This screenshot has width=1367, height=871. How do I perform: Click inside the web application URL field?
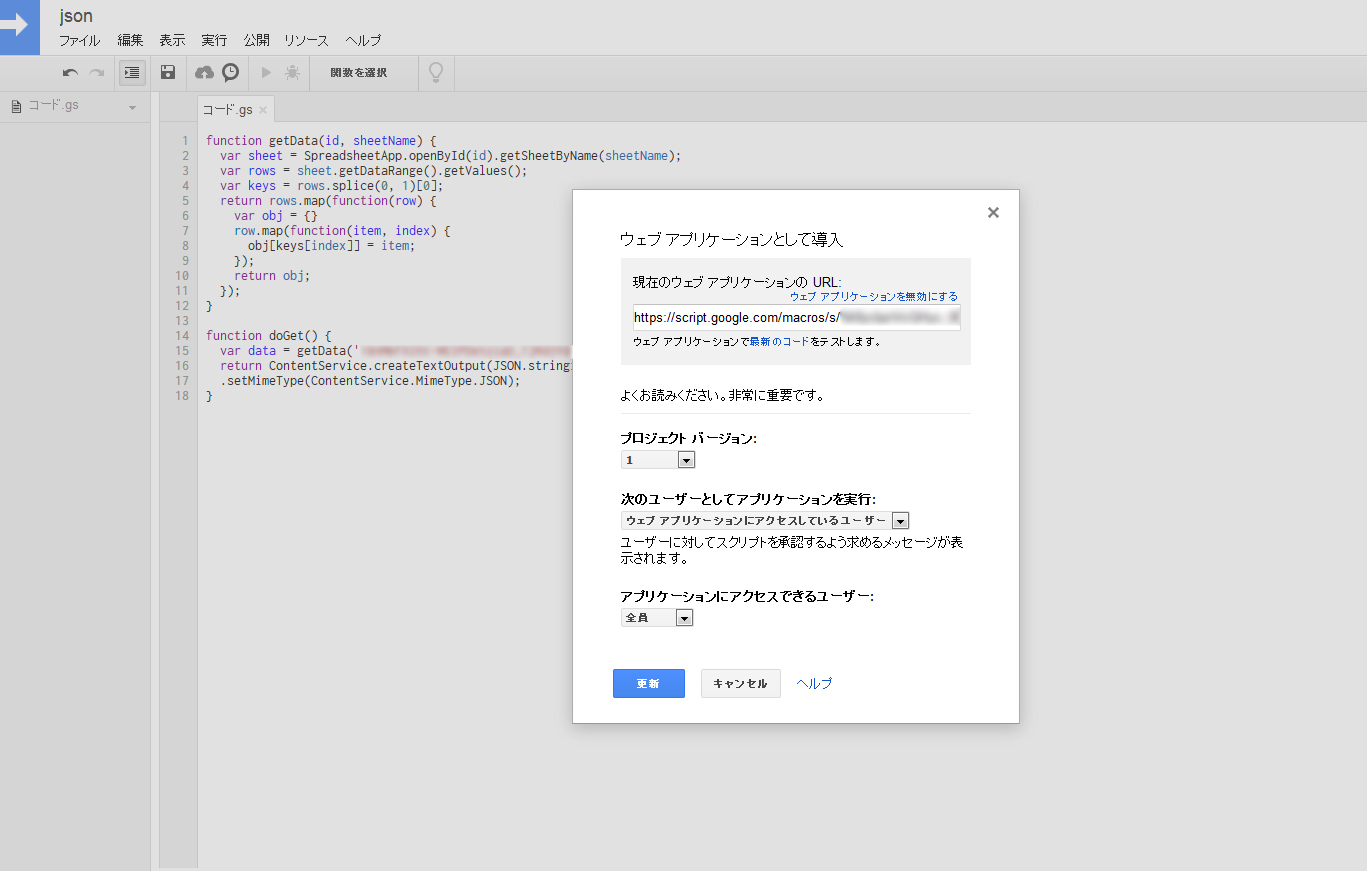790,317
